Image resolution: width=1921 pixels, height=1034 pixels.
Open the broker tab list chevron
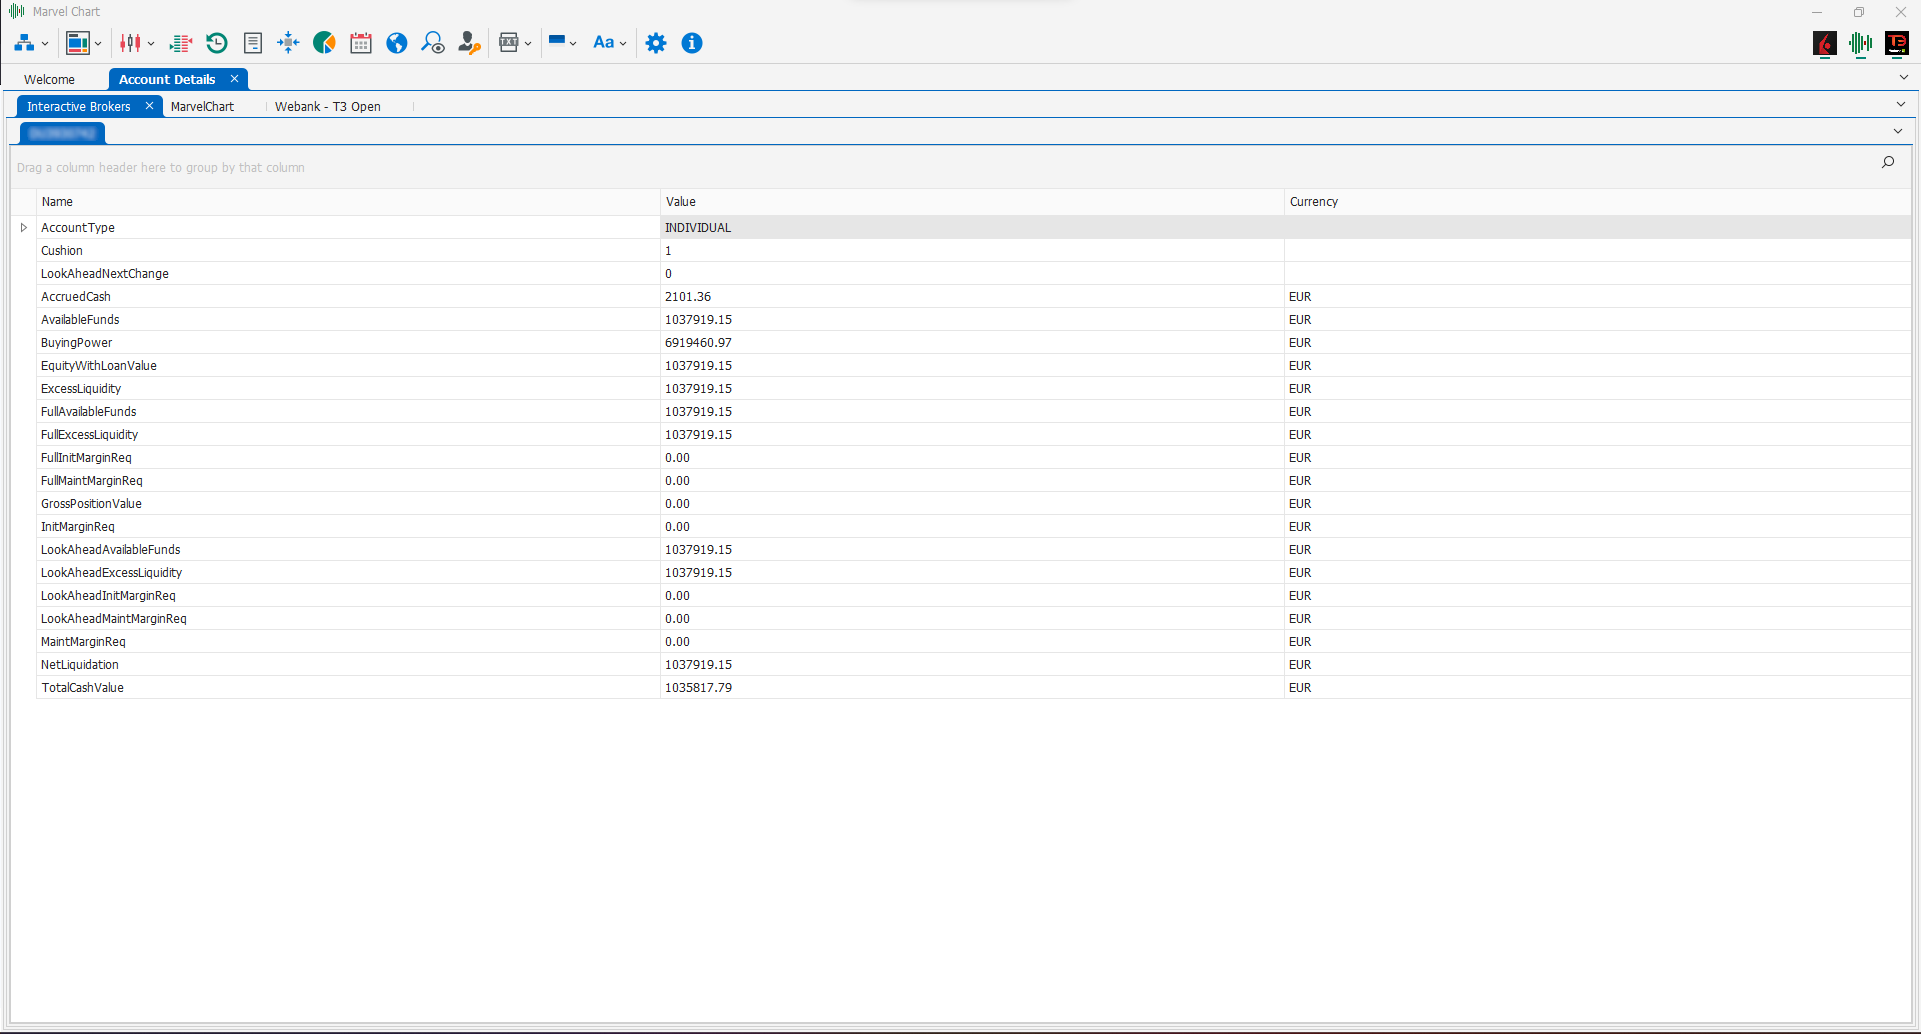tap(1901, 104)
